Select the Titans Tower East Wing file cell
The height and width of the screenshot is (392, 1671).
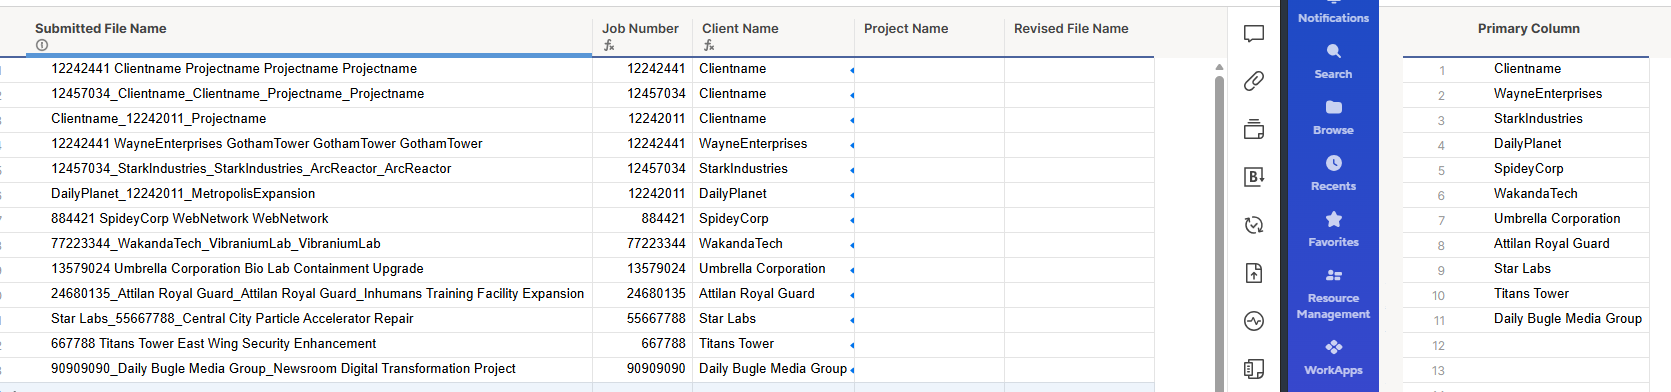309,344
